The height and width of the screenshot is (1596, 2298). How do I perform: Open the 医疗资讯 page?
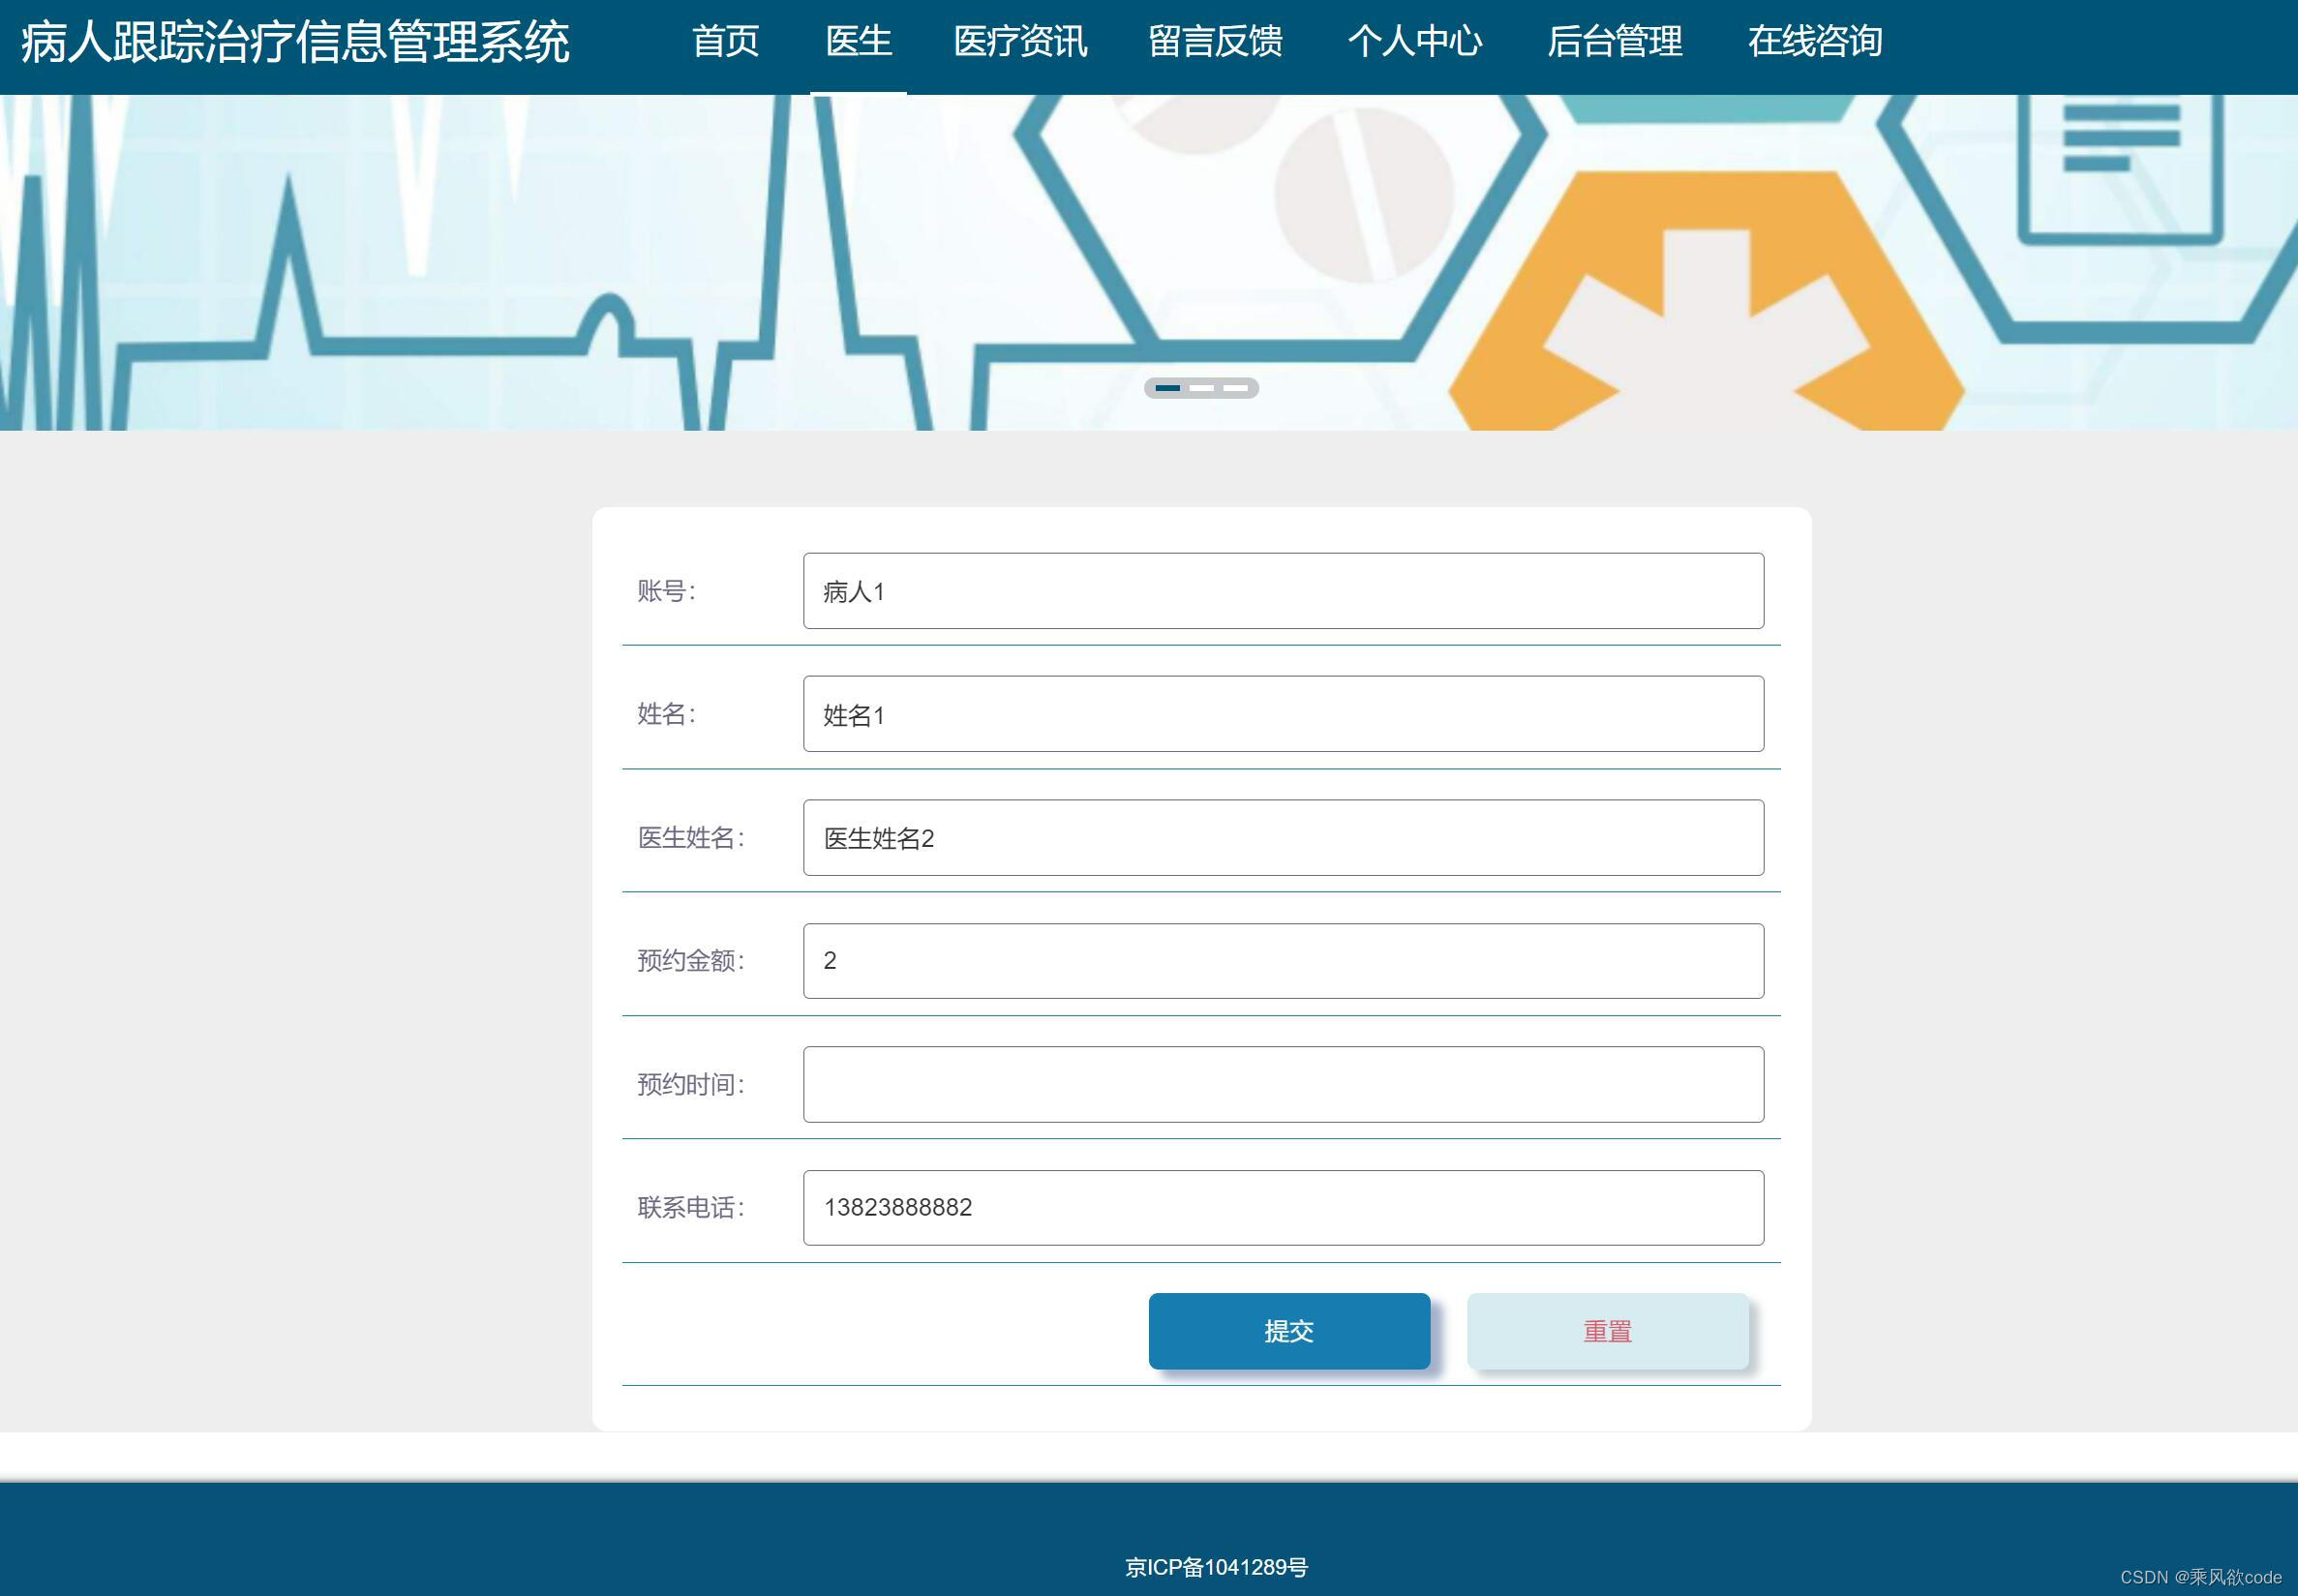(1020, 42)
